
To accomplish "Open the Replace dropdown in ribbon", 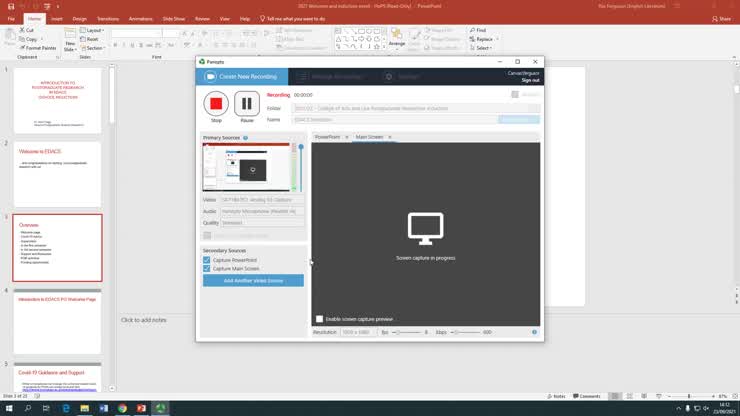I will click(x=484, y=39).
